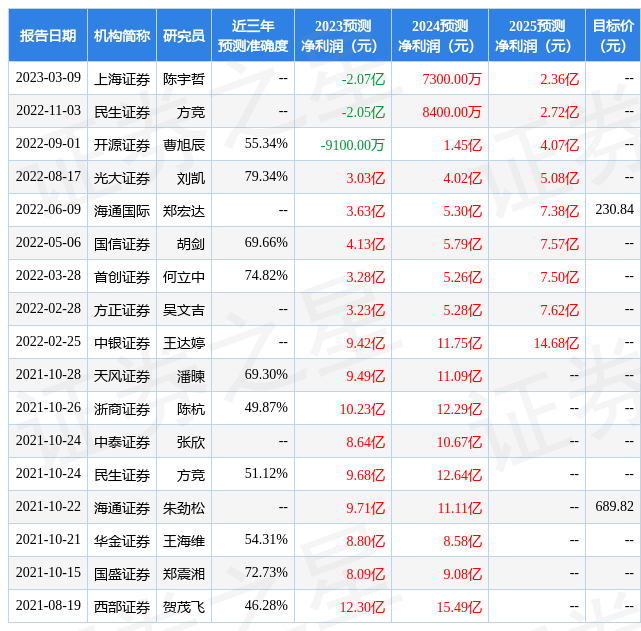
Task: Click the 报告日期 column header
Action: point(48,36)
